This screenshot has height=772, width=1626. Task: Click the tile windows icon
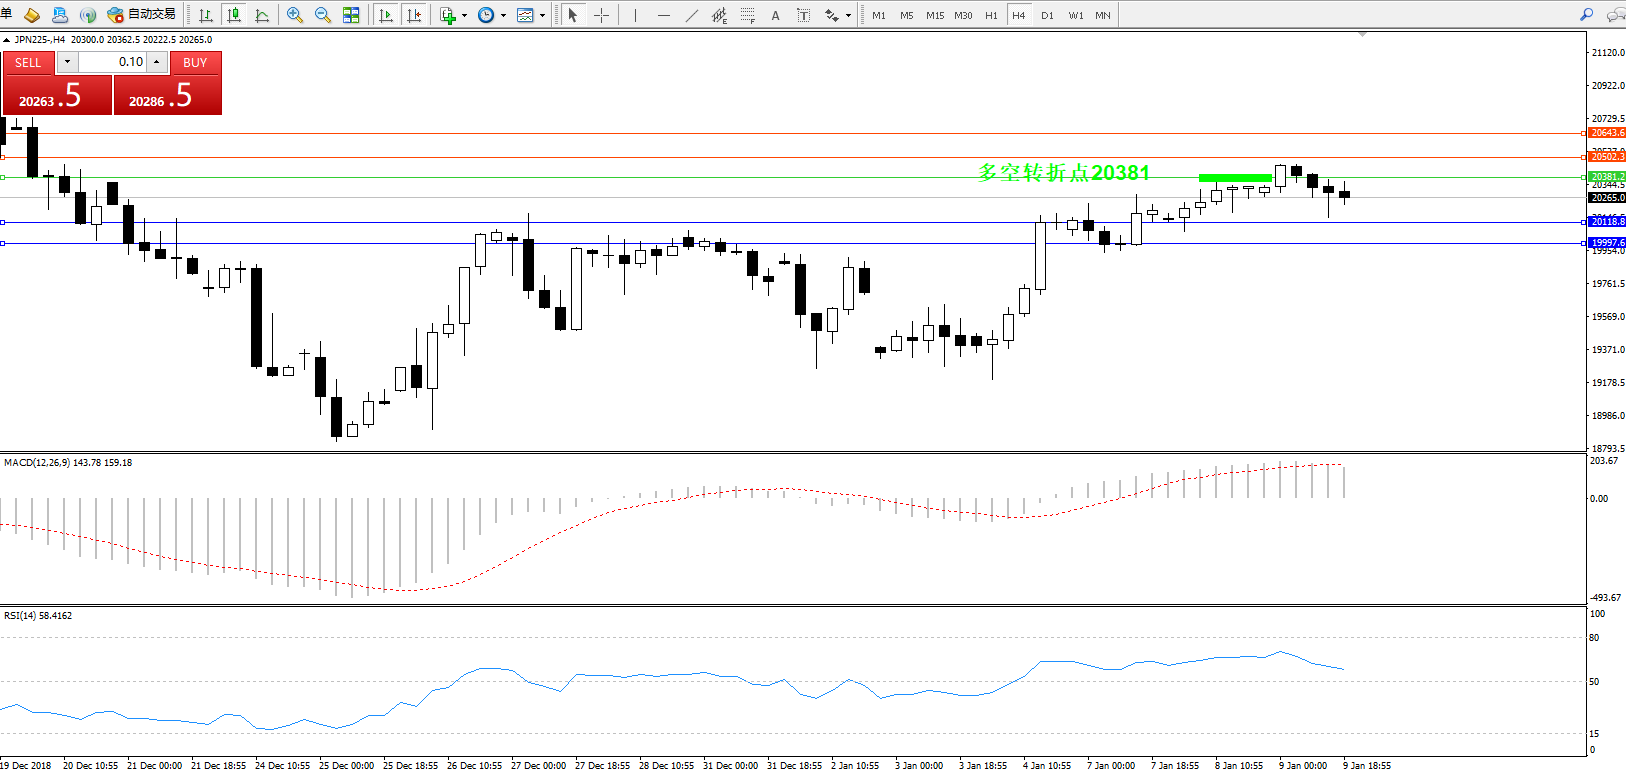(351, 15)
